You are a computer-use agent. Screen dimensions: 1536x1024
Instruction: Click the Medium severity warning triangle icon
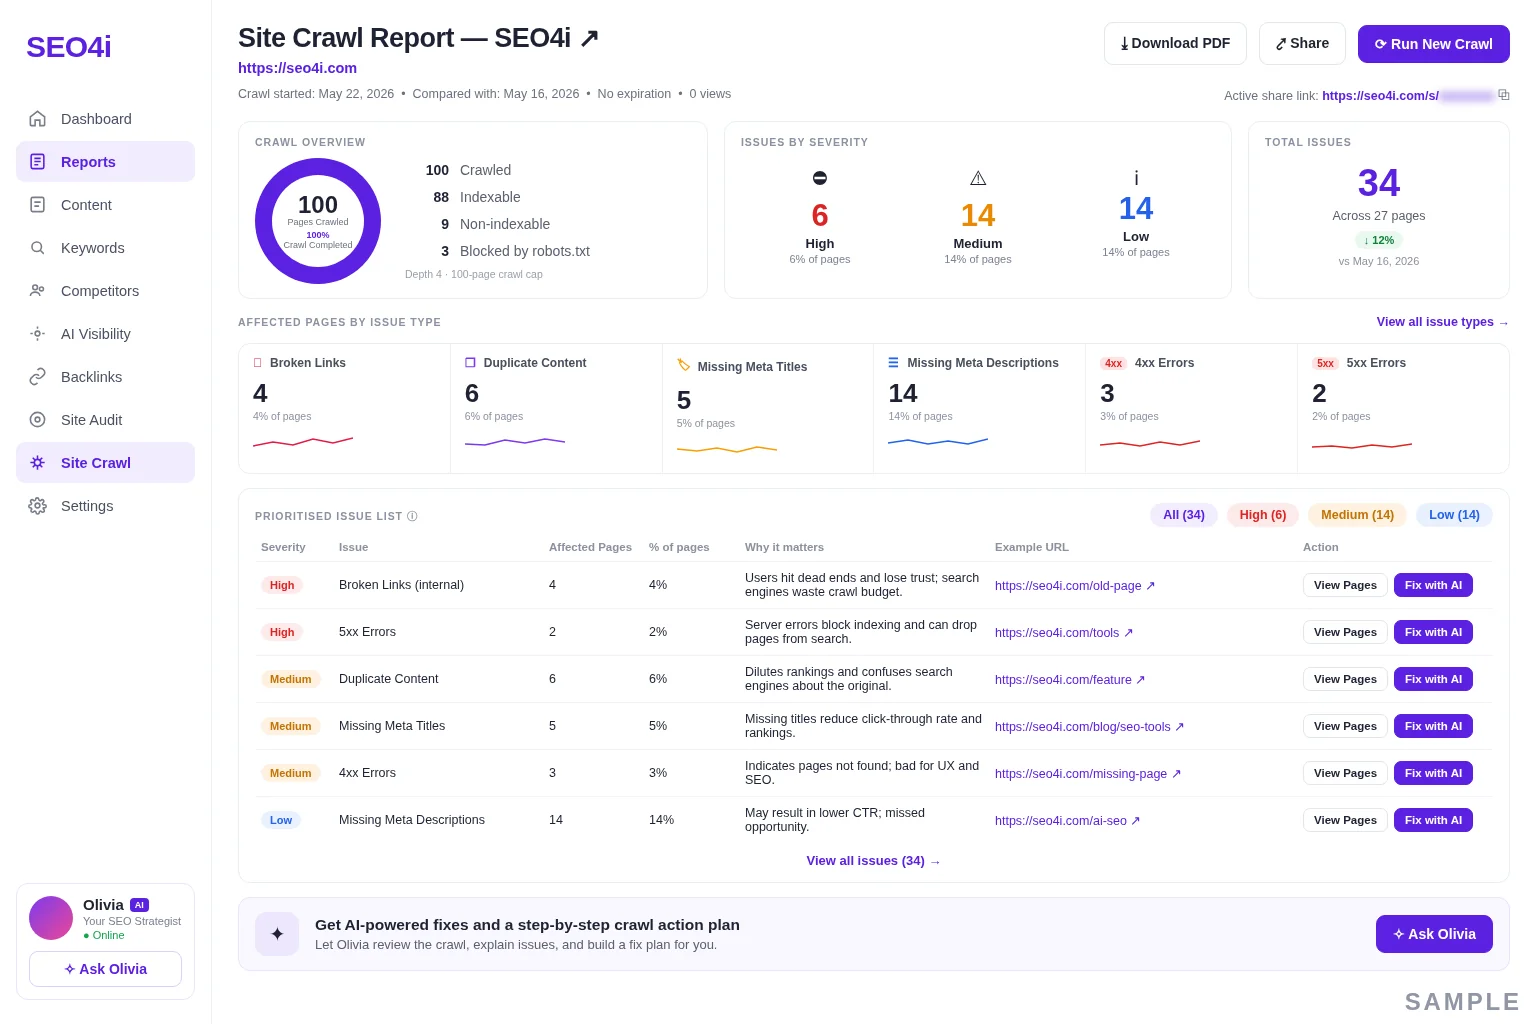click(x=978, y=178)
